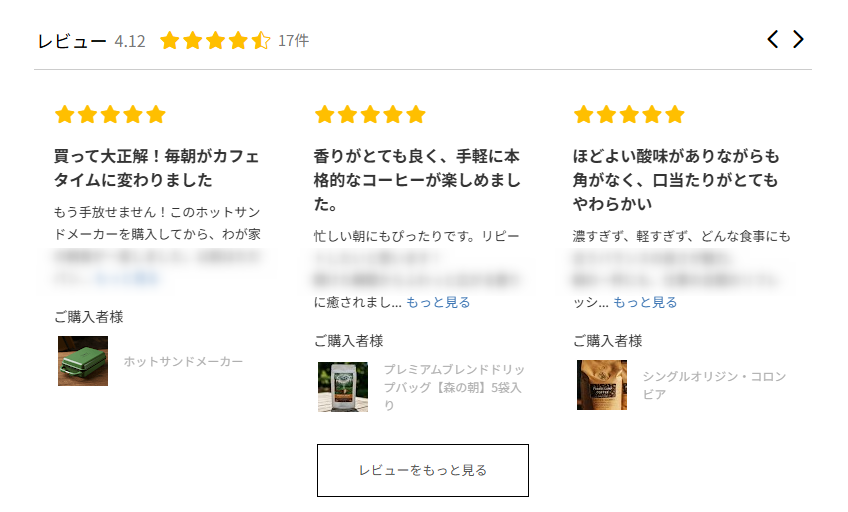Viewport: 848px width, 512px height.
Task: Open the 森の朝 drip bag thumbnail
Action: (x=343, y=387)
